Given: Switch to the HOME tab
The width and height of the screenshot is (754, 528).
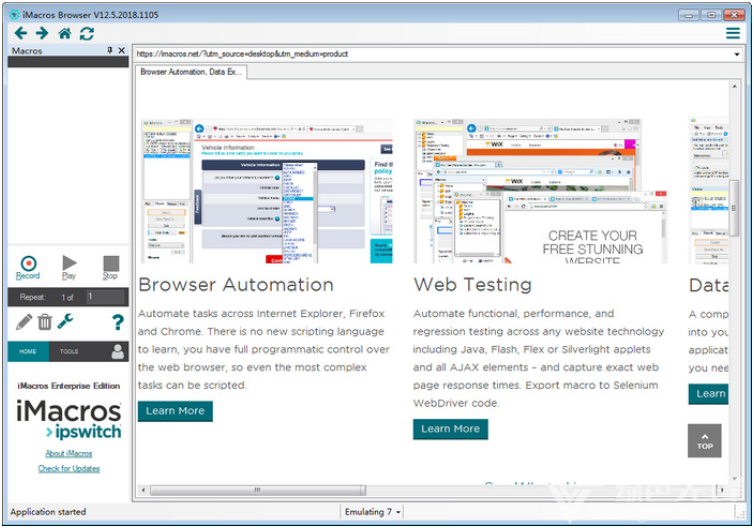Looking at the screenshot, I should (x=28, y=352).
